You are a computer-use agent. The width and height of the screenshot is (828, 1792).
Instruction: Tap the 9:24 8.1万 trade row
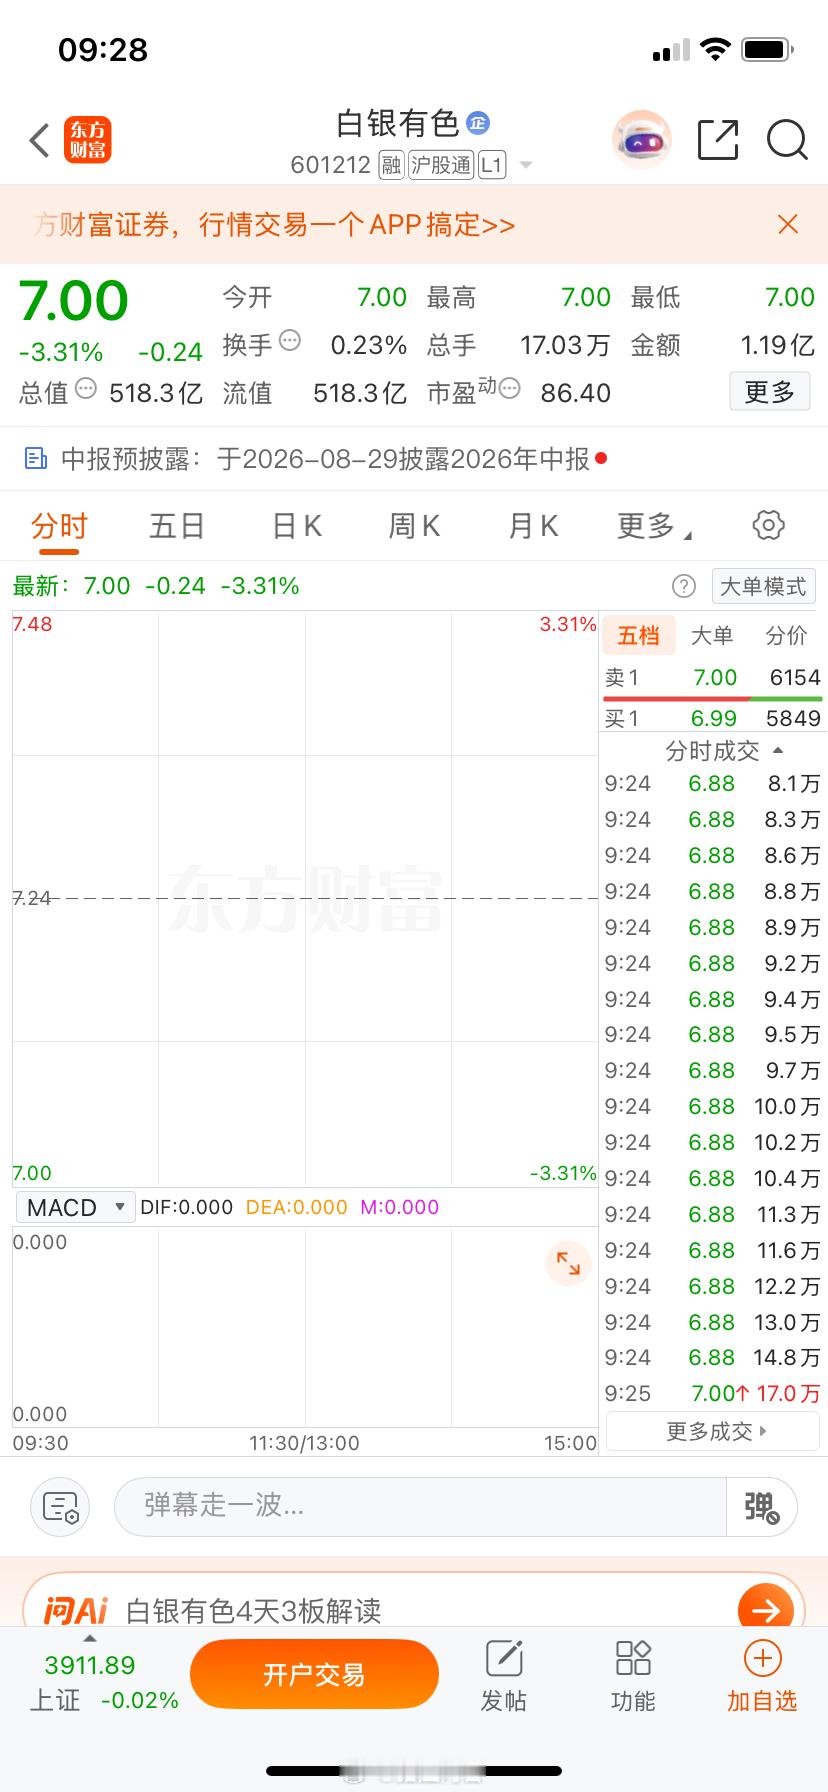712,783
